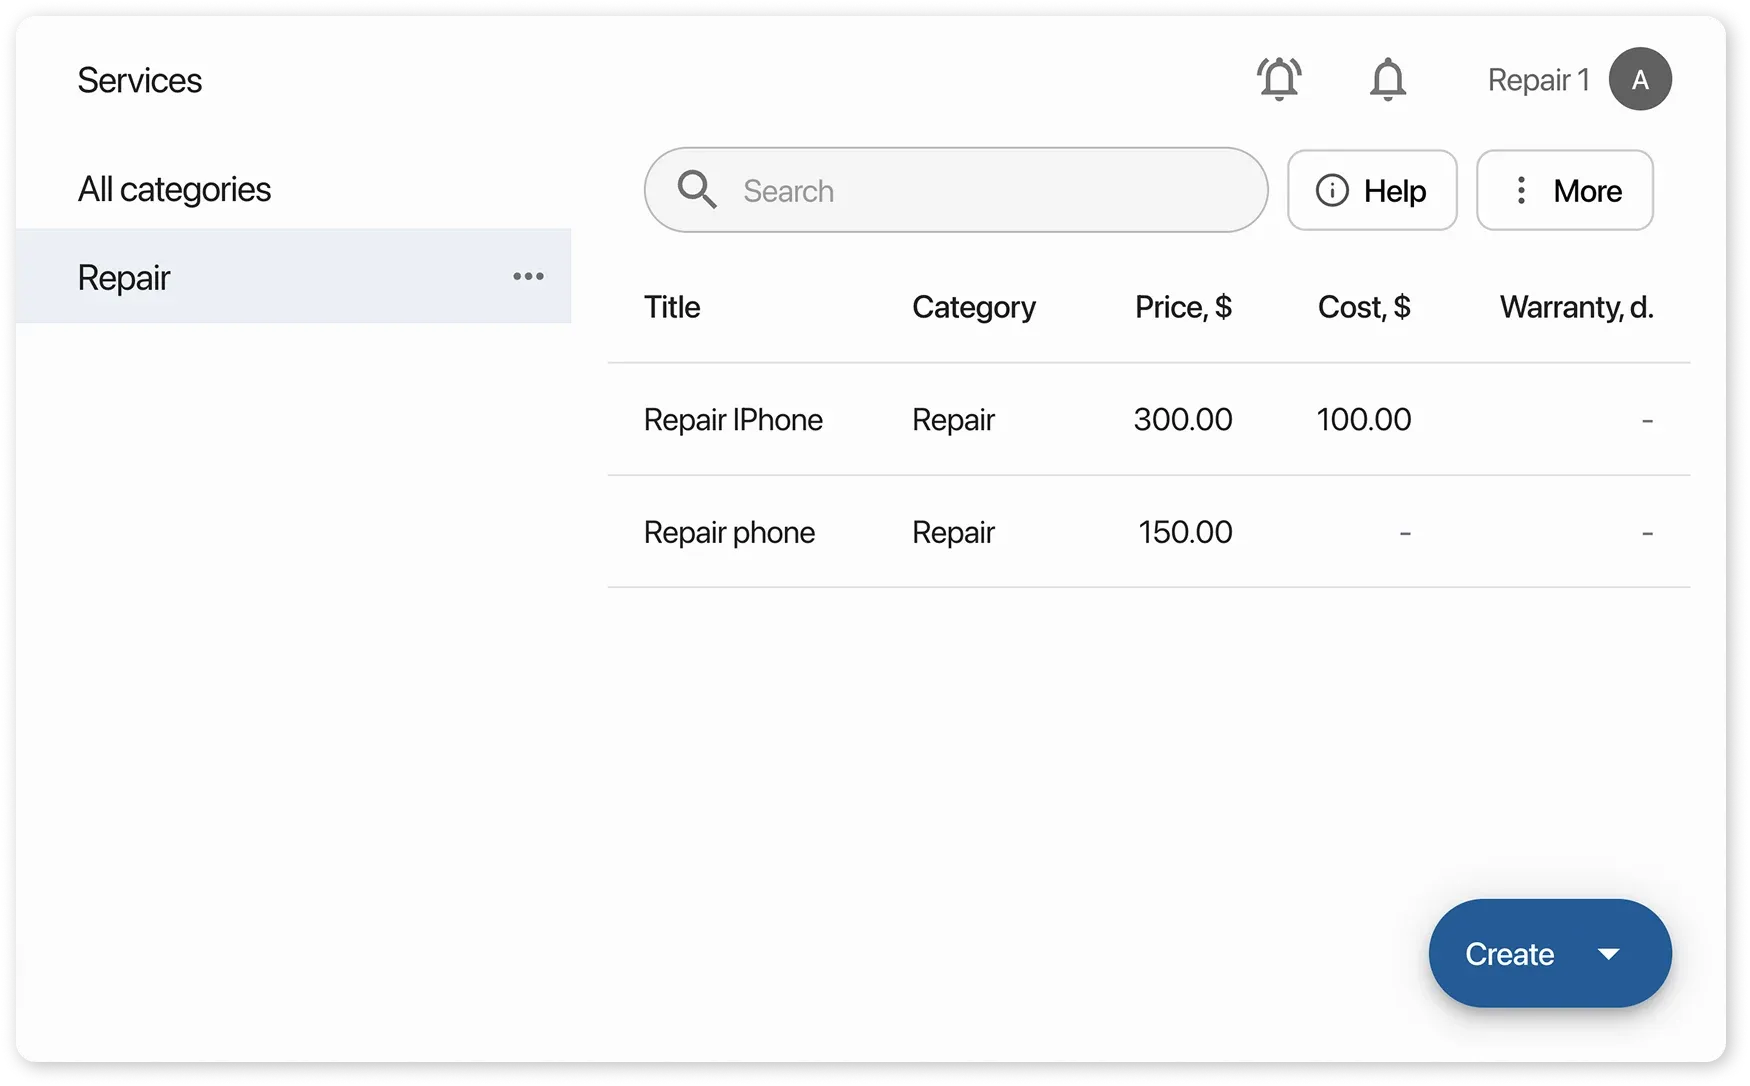Open the Help button with info icon
Screen dimensions: 1750x1086
(x=1372, y=190)
